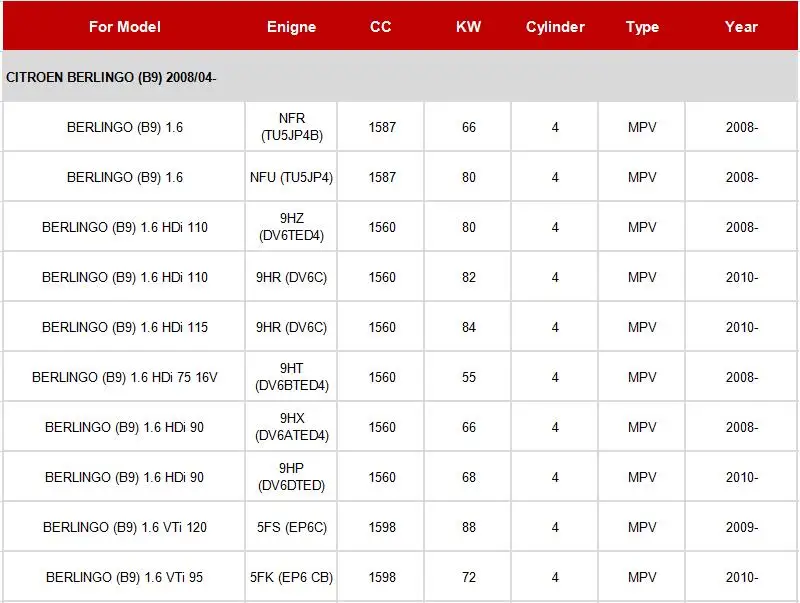Click the 'Cylinder' column header
The width and height of the screenshot is (800, 603).
coord(555,27)
